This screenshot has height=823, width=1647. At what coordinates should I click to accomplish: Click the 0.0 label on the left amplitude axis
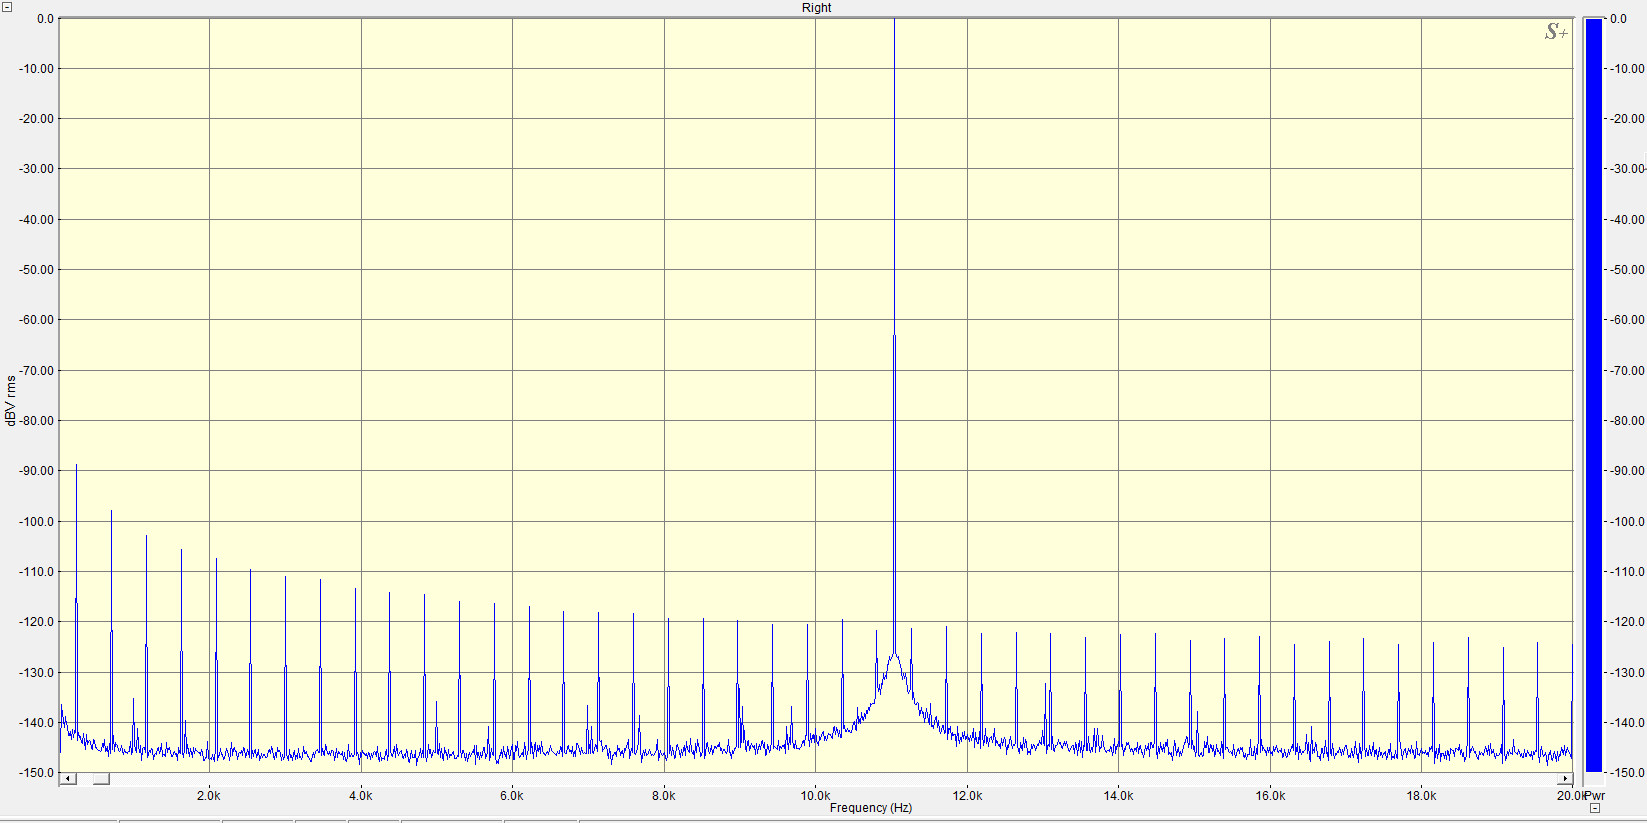[46, 19]
